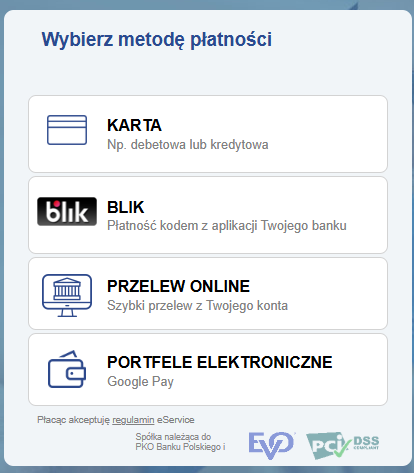
Task: Click the KARTA title text
Action: [134, 126]
